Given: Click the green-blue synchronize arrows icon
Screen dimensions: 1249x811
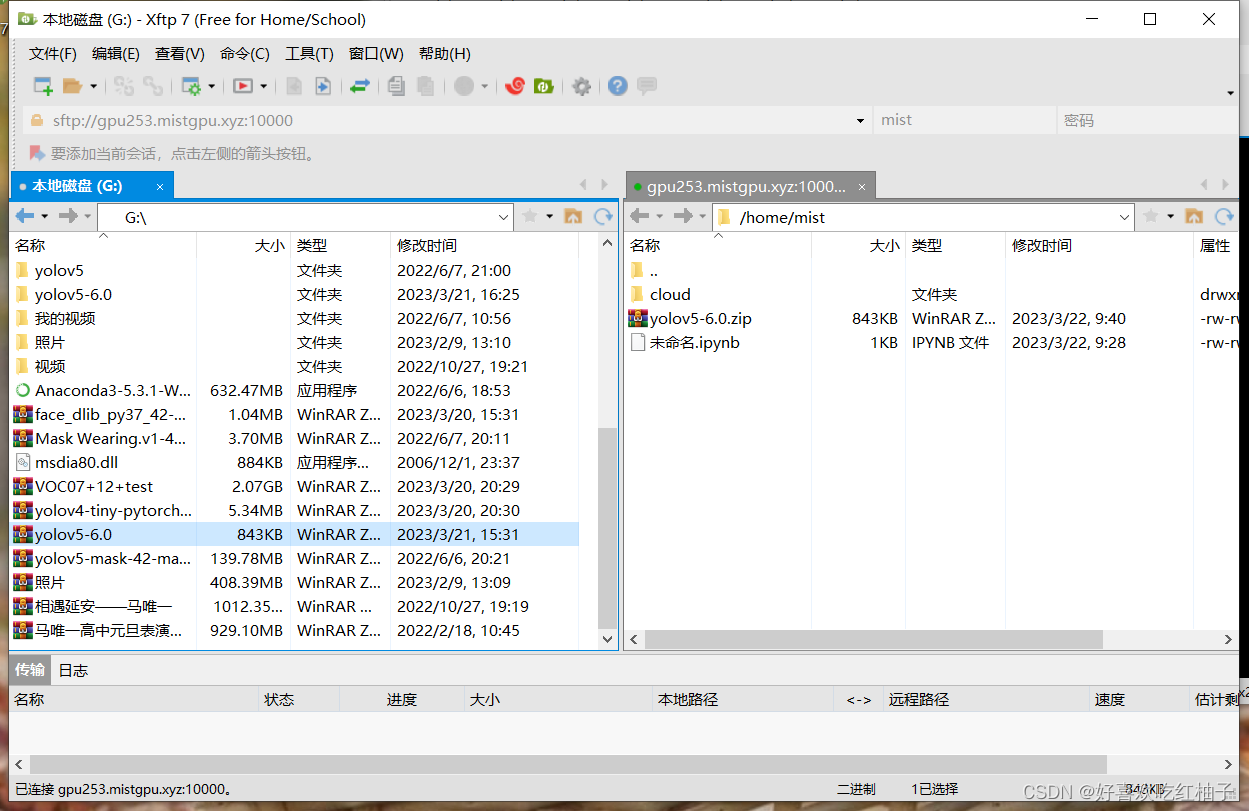Looking at the screenshot, I should tap(360, 86).
